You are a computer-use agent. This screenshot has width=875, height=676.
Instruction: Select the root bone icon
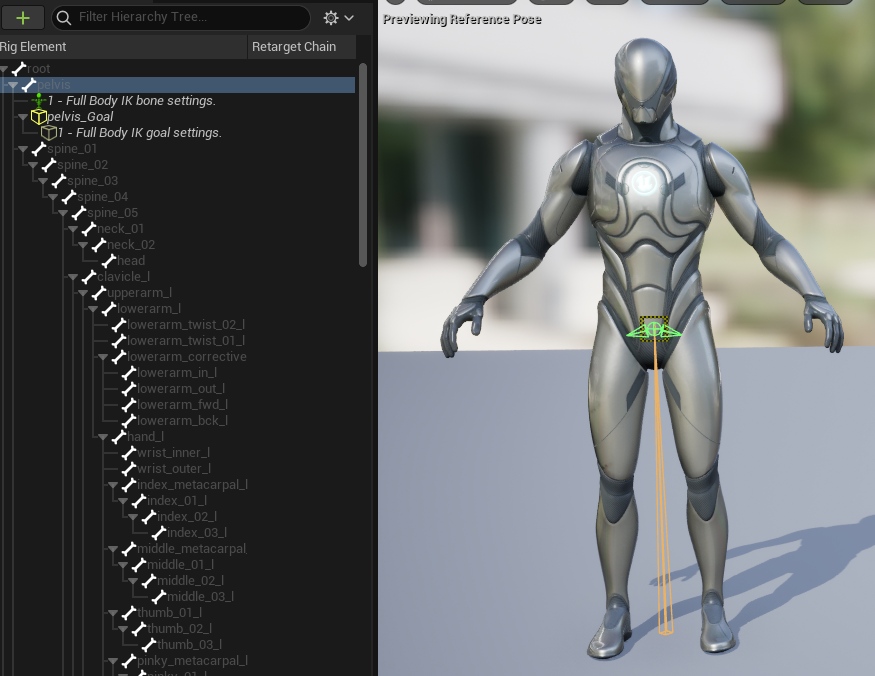[19, 69]
